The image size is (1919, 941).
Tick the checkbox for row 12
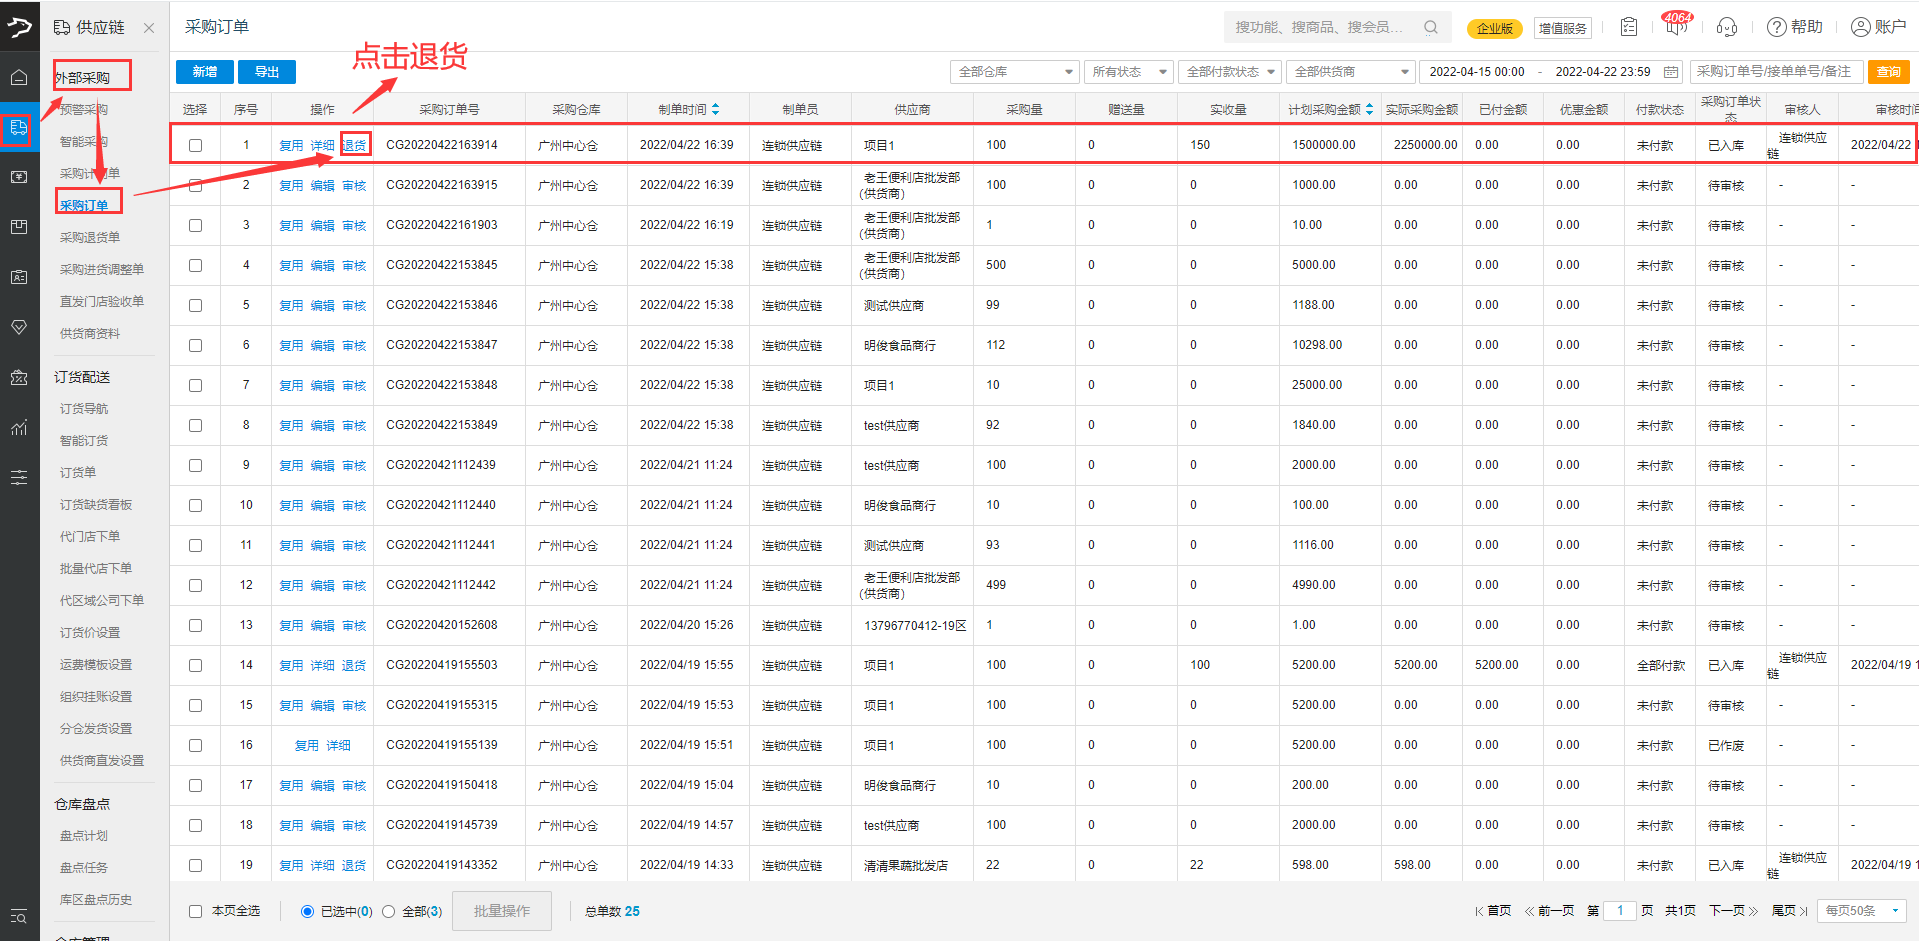pos(195,585)
